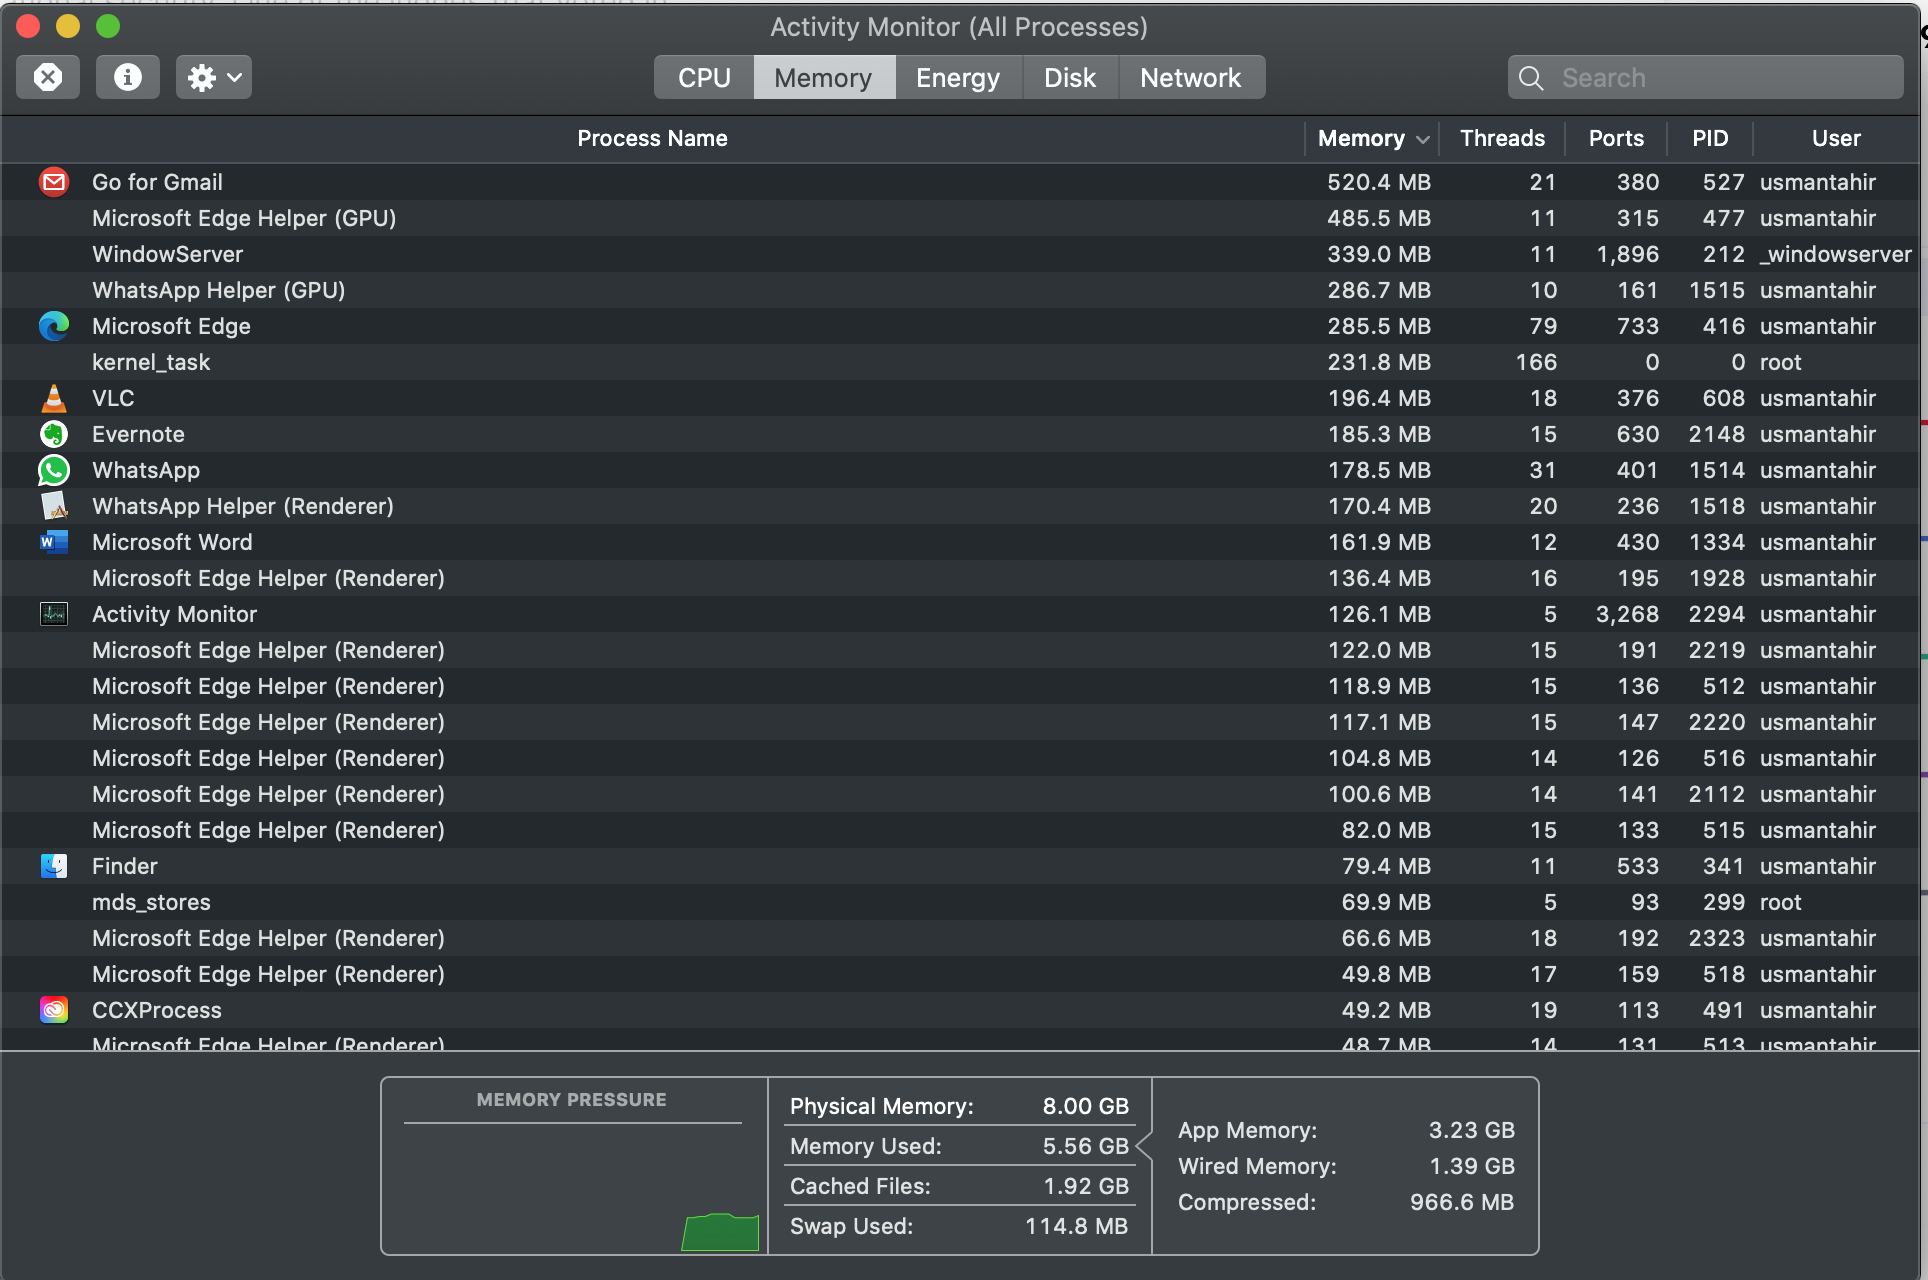Click the App Memory 3.23 GB value

(x=1472, y=1130)
